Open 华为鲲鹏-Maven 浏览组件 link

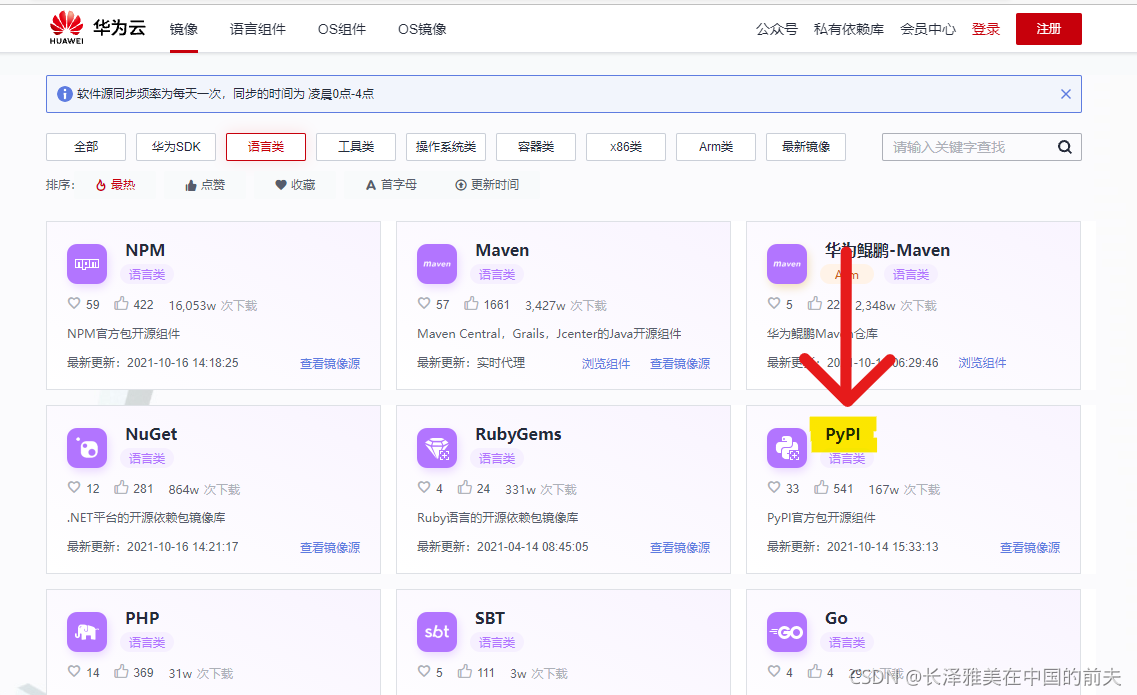[982, 363]
